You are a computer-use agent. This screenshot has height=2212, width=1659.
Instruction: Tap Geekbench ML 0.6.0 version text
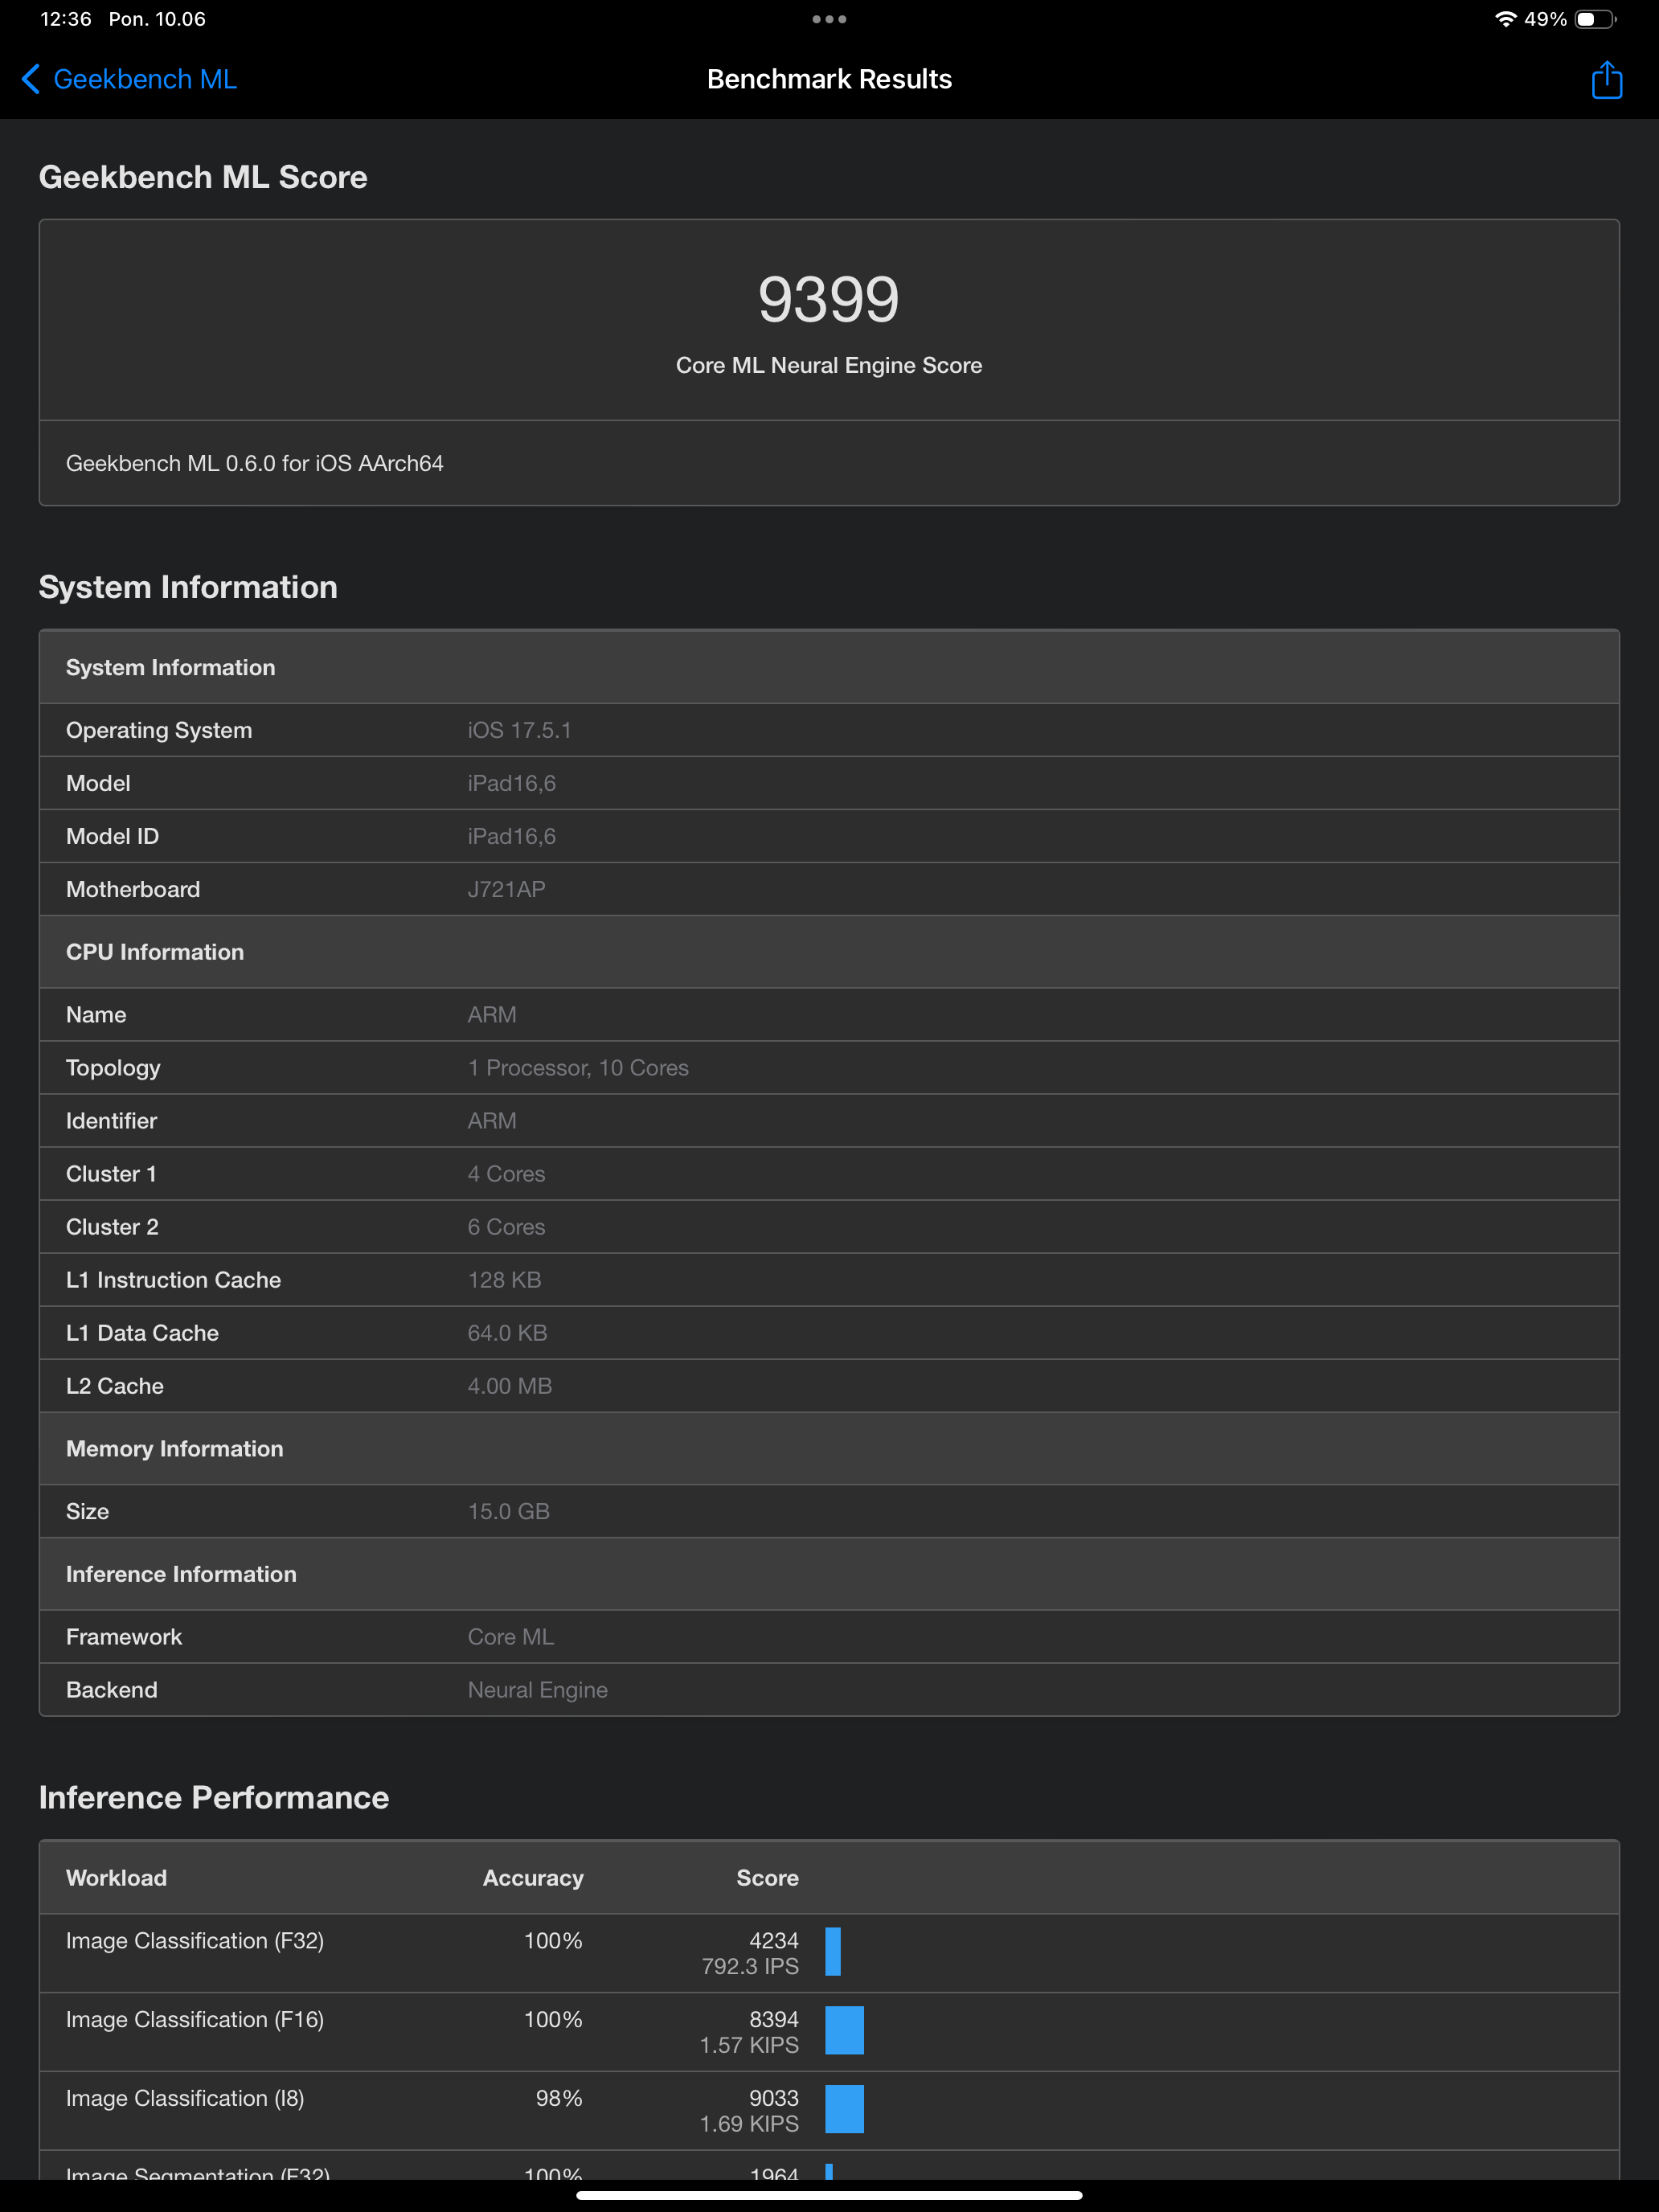pyautogui.click(x=254, y=463)
